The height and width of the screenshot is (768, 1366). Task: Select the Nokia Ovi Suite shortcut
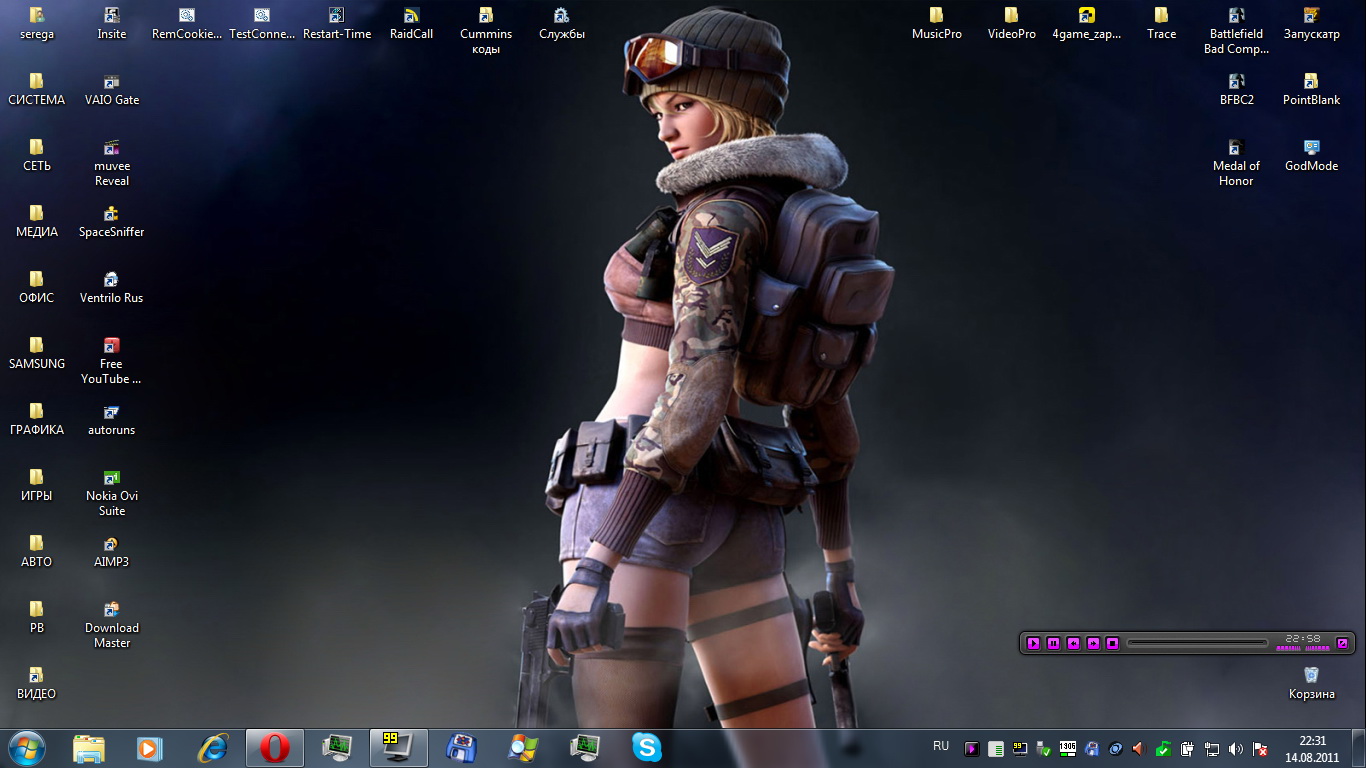click(112, 493)
